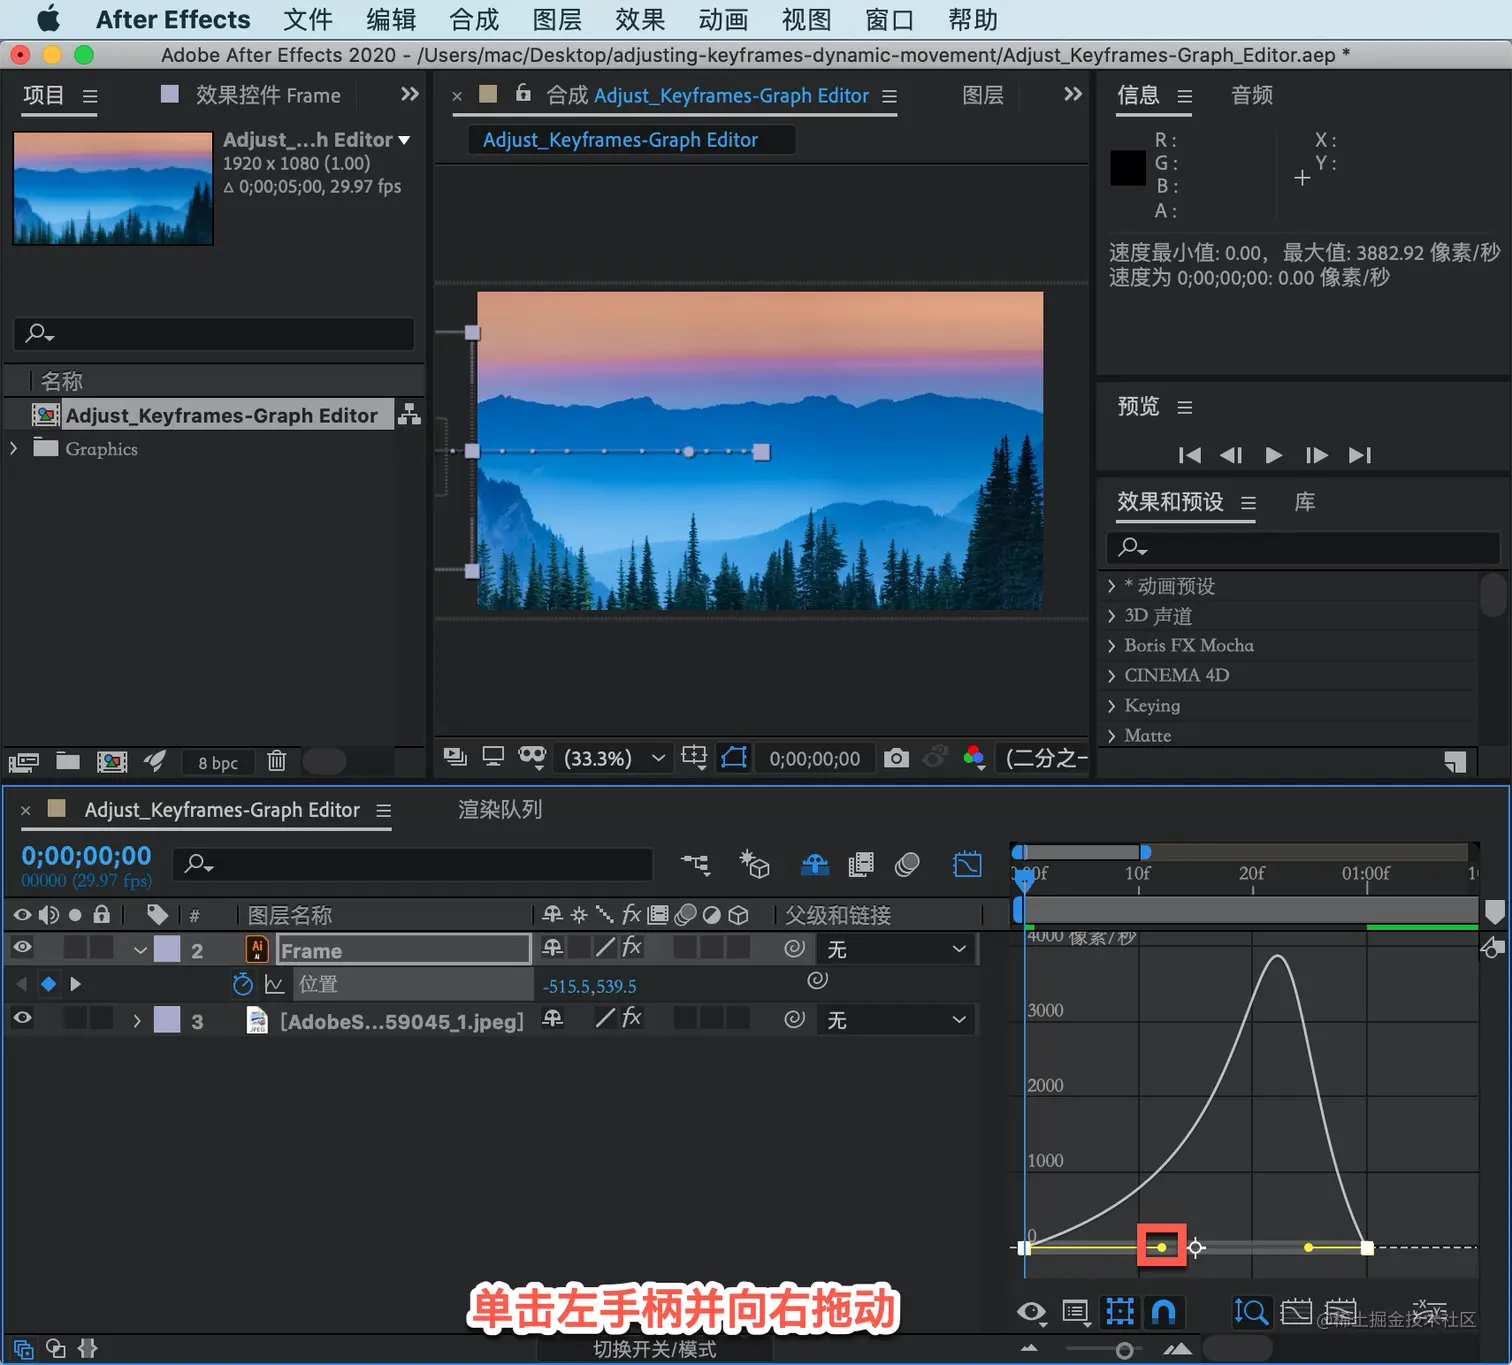
Task: Click the graph type and options icon
Action: click(1076, 1311)
